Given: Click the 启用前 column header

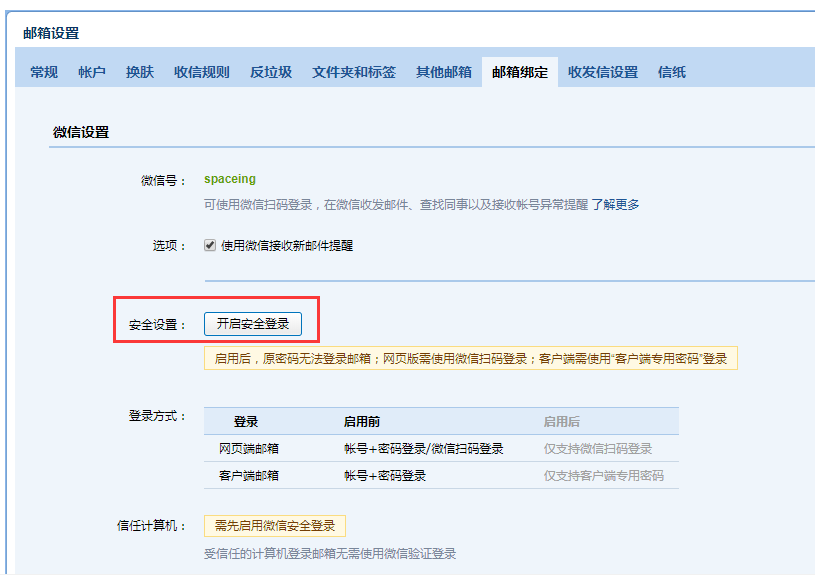Looking at the screenshot, I should [x=361, y=421].
